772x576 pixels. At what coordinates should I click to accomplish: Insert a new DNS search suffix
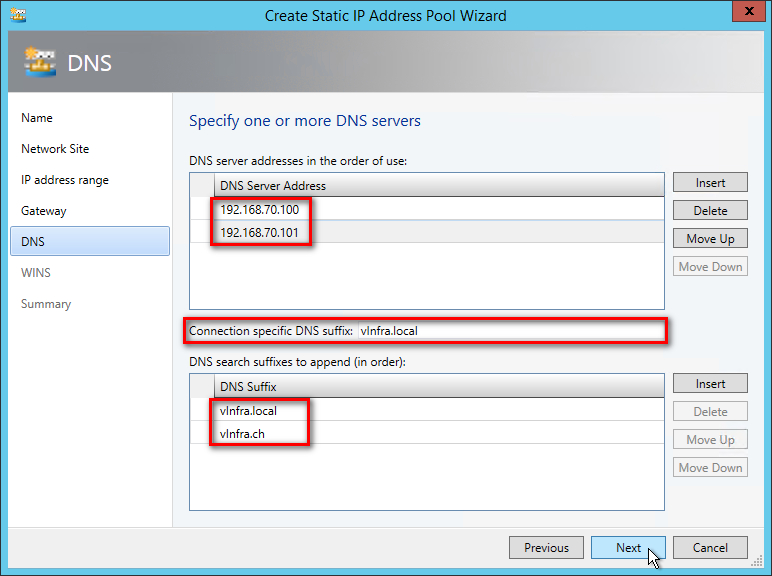pos(710,384)
